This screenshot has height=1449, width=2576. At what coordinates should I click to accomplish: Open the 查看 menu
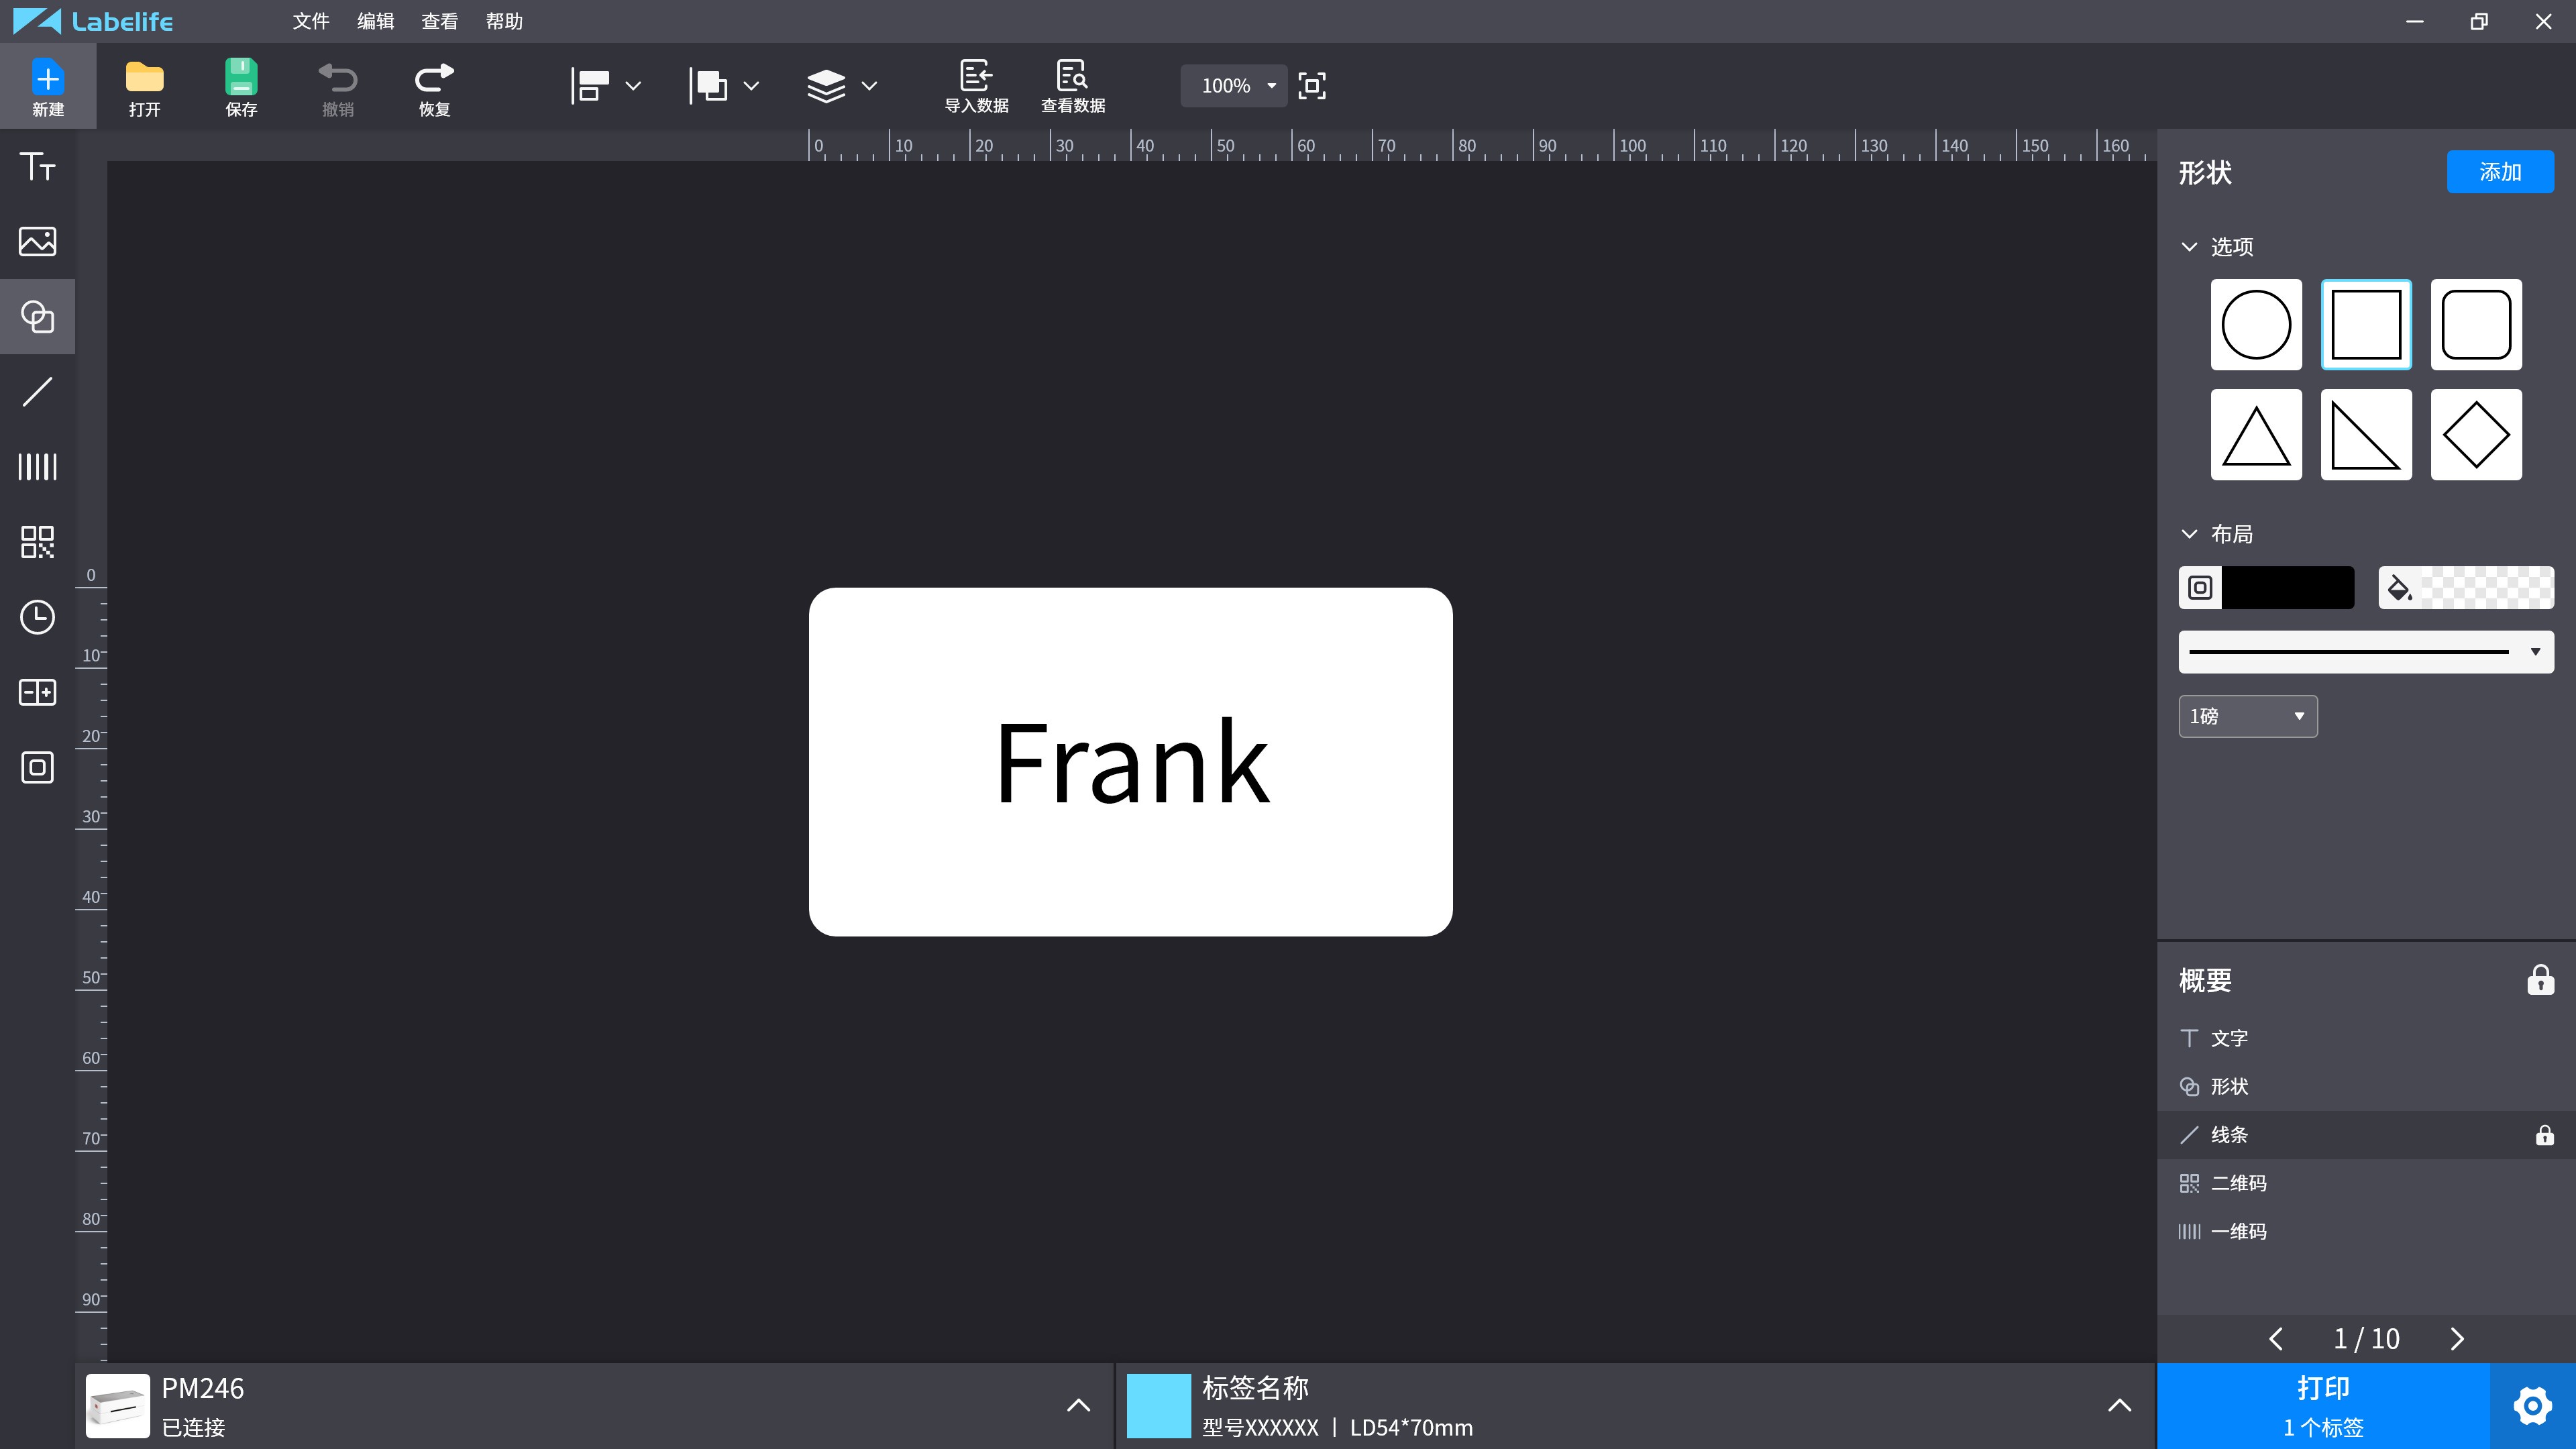(x=439, y=21)
